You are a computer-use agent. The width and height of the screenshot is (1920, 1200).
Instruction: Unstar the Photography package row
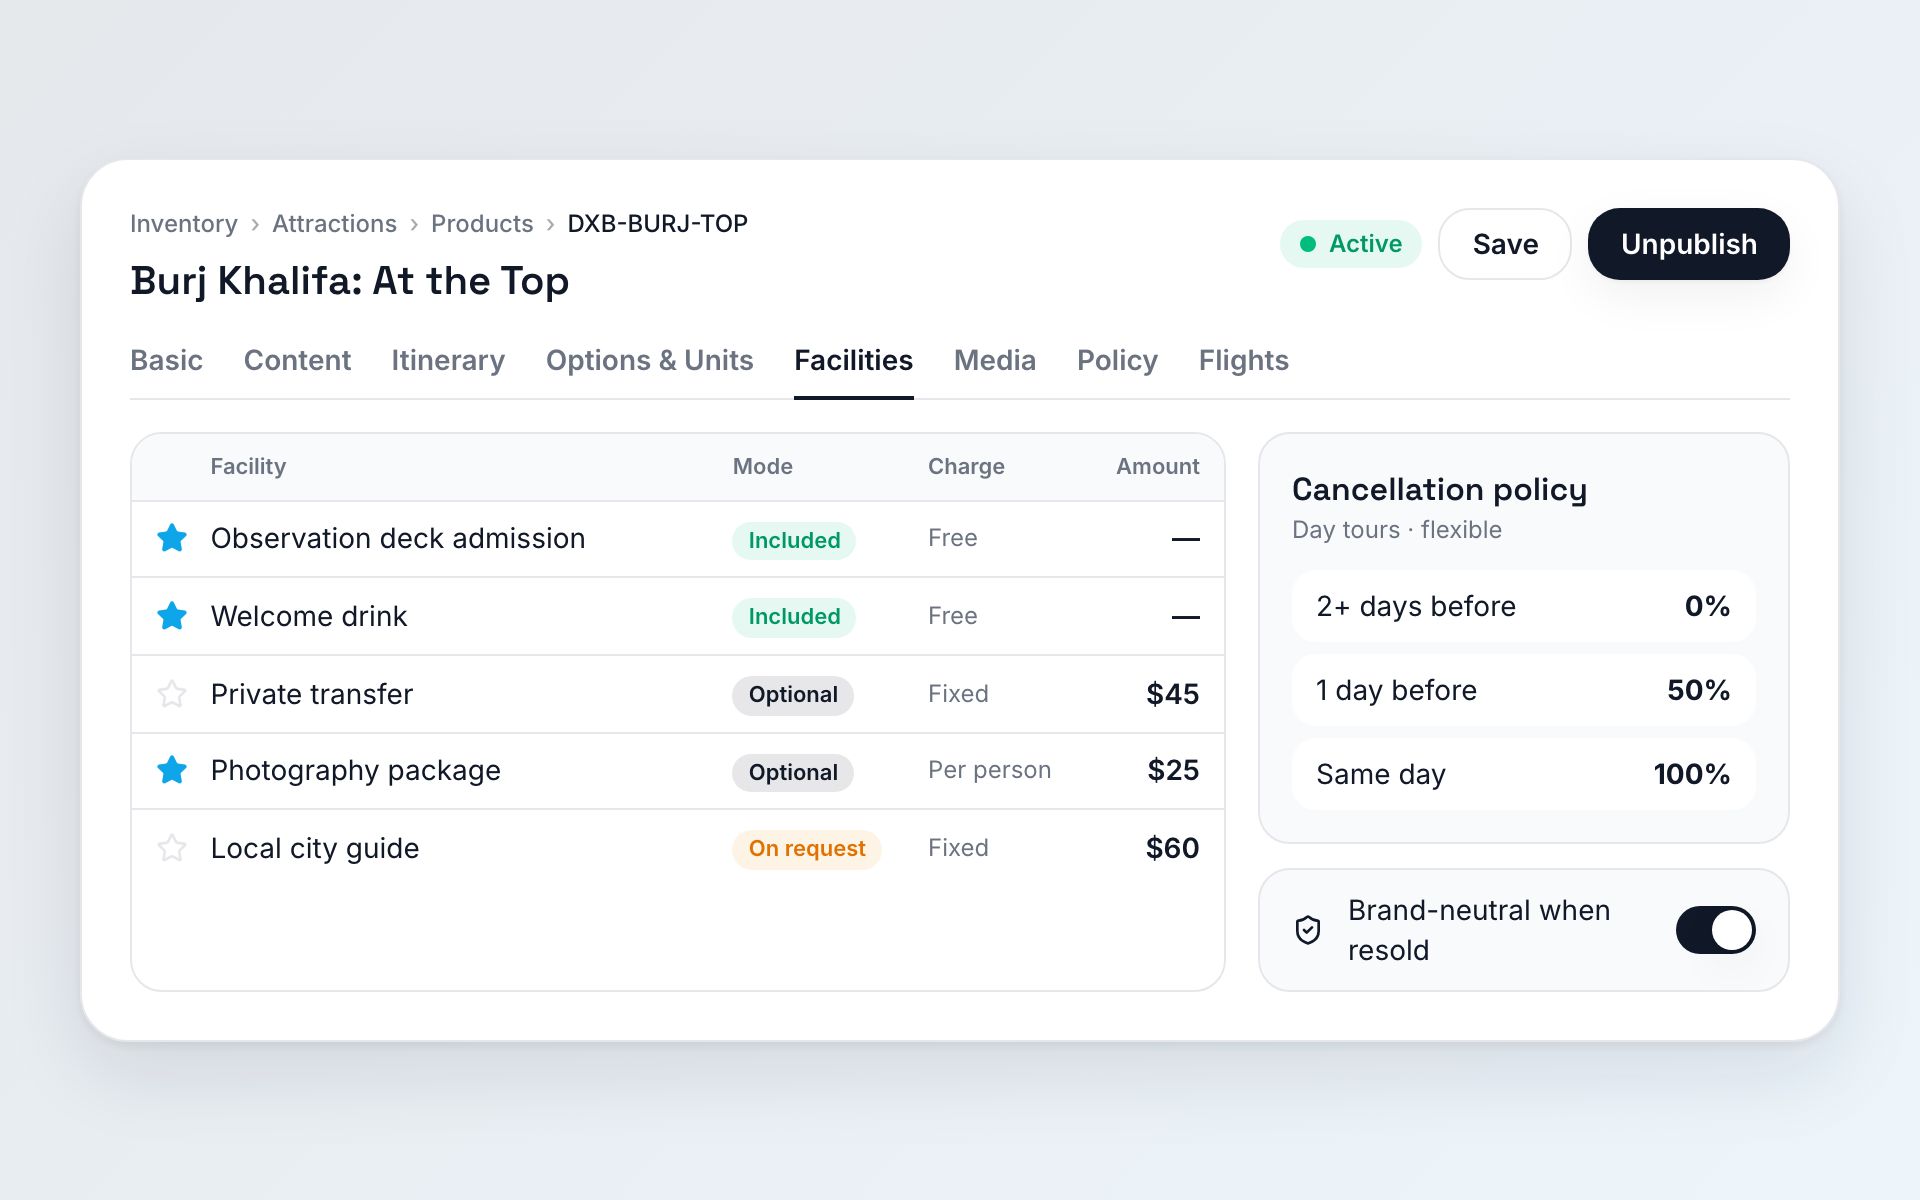point(172,770)
